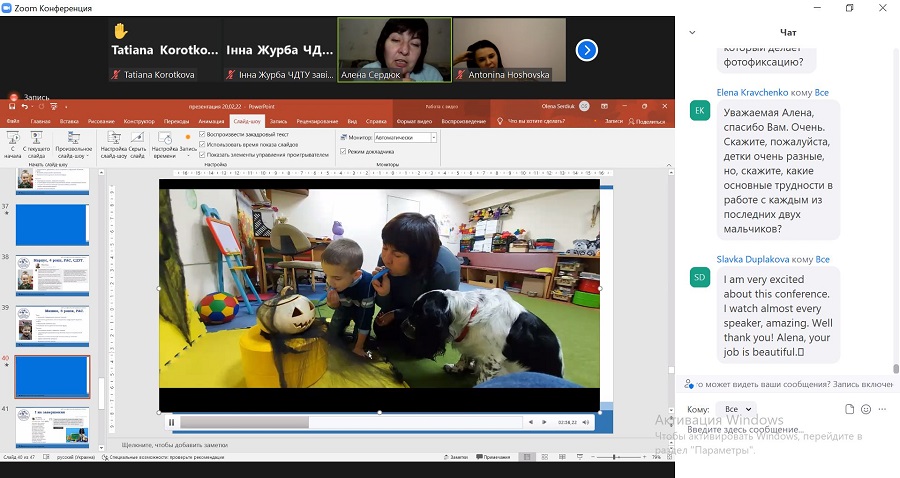This screenshot has height=478, width=900.
Task: Start slideshow from the beginning (С начала)
Action: [13, 144]
